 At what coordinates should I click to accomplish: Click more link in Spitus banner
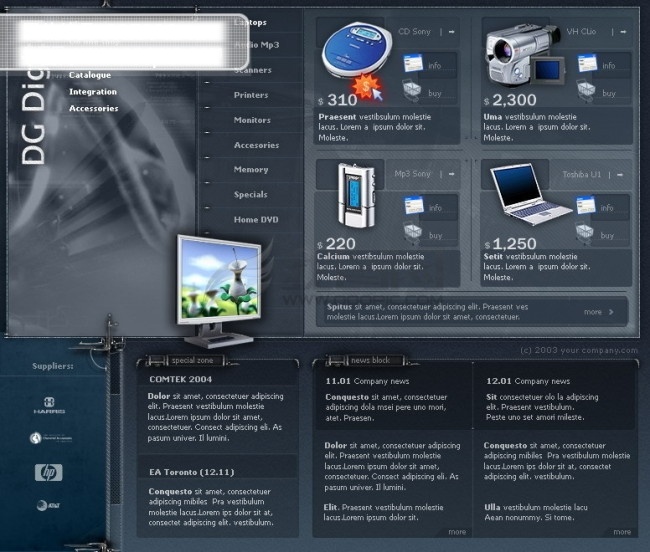pyautogui.click(x=592, y=312)
